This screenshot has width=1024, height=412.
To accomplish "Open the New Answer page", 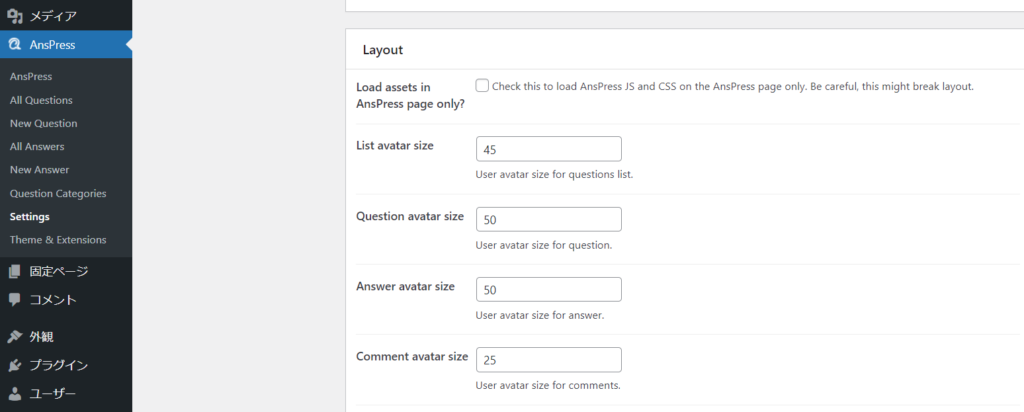I will pyautogui.click(x=39, y=170).
